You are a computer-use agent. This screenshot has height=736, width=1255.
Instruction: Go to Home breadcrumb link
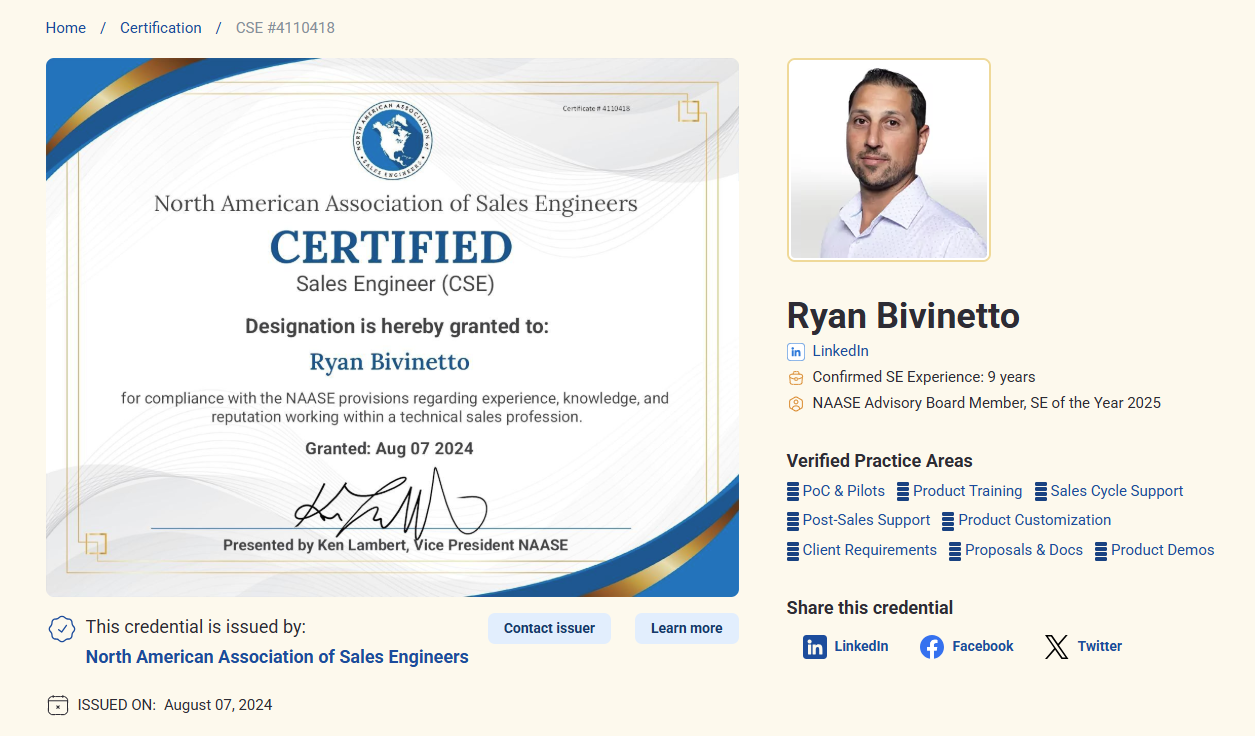pos(66,28)
